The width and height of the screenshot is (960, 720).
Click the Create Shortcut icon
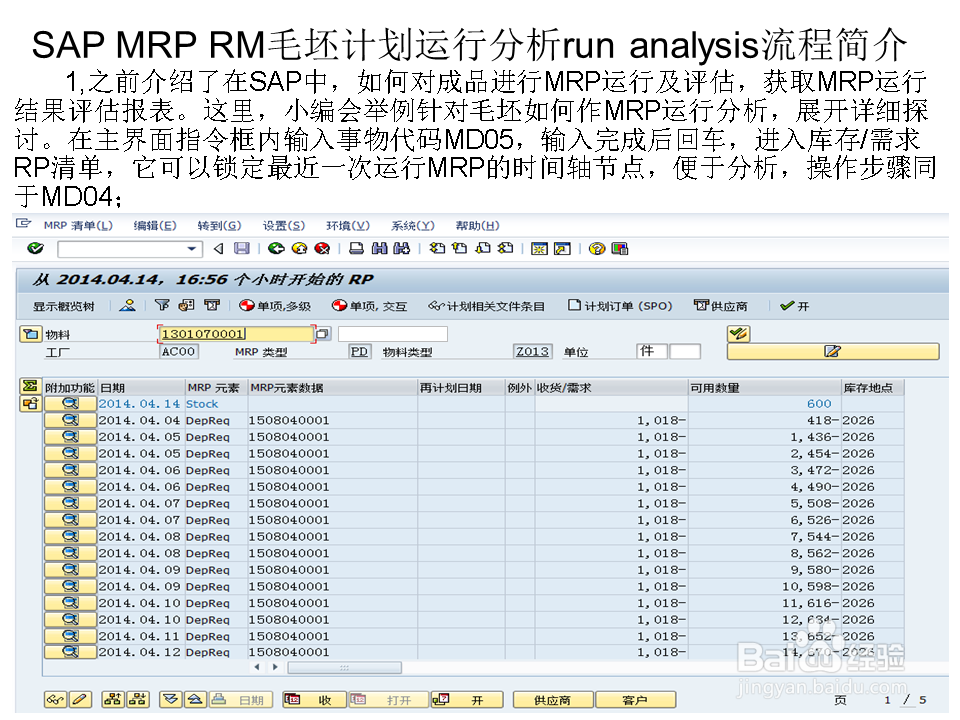tap(562, 248)
